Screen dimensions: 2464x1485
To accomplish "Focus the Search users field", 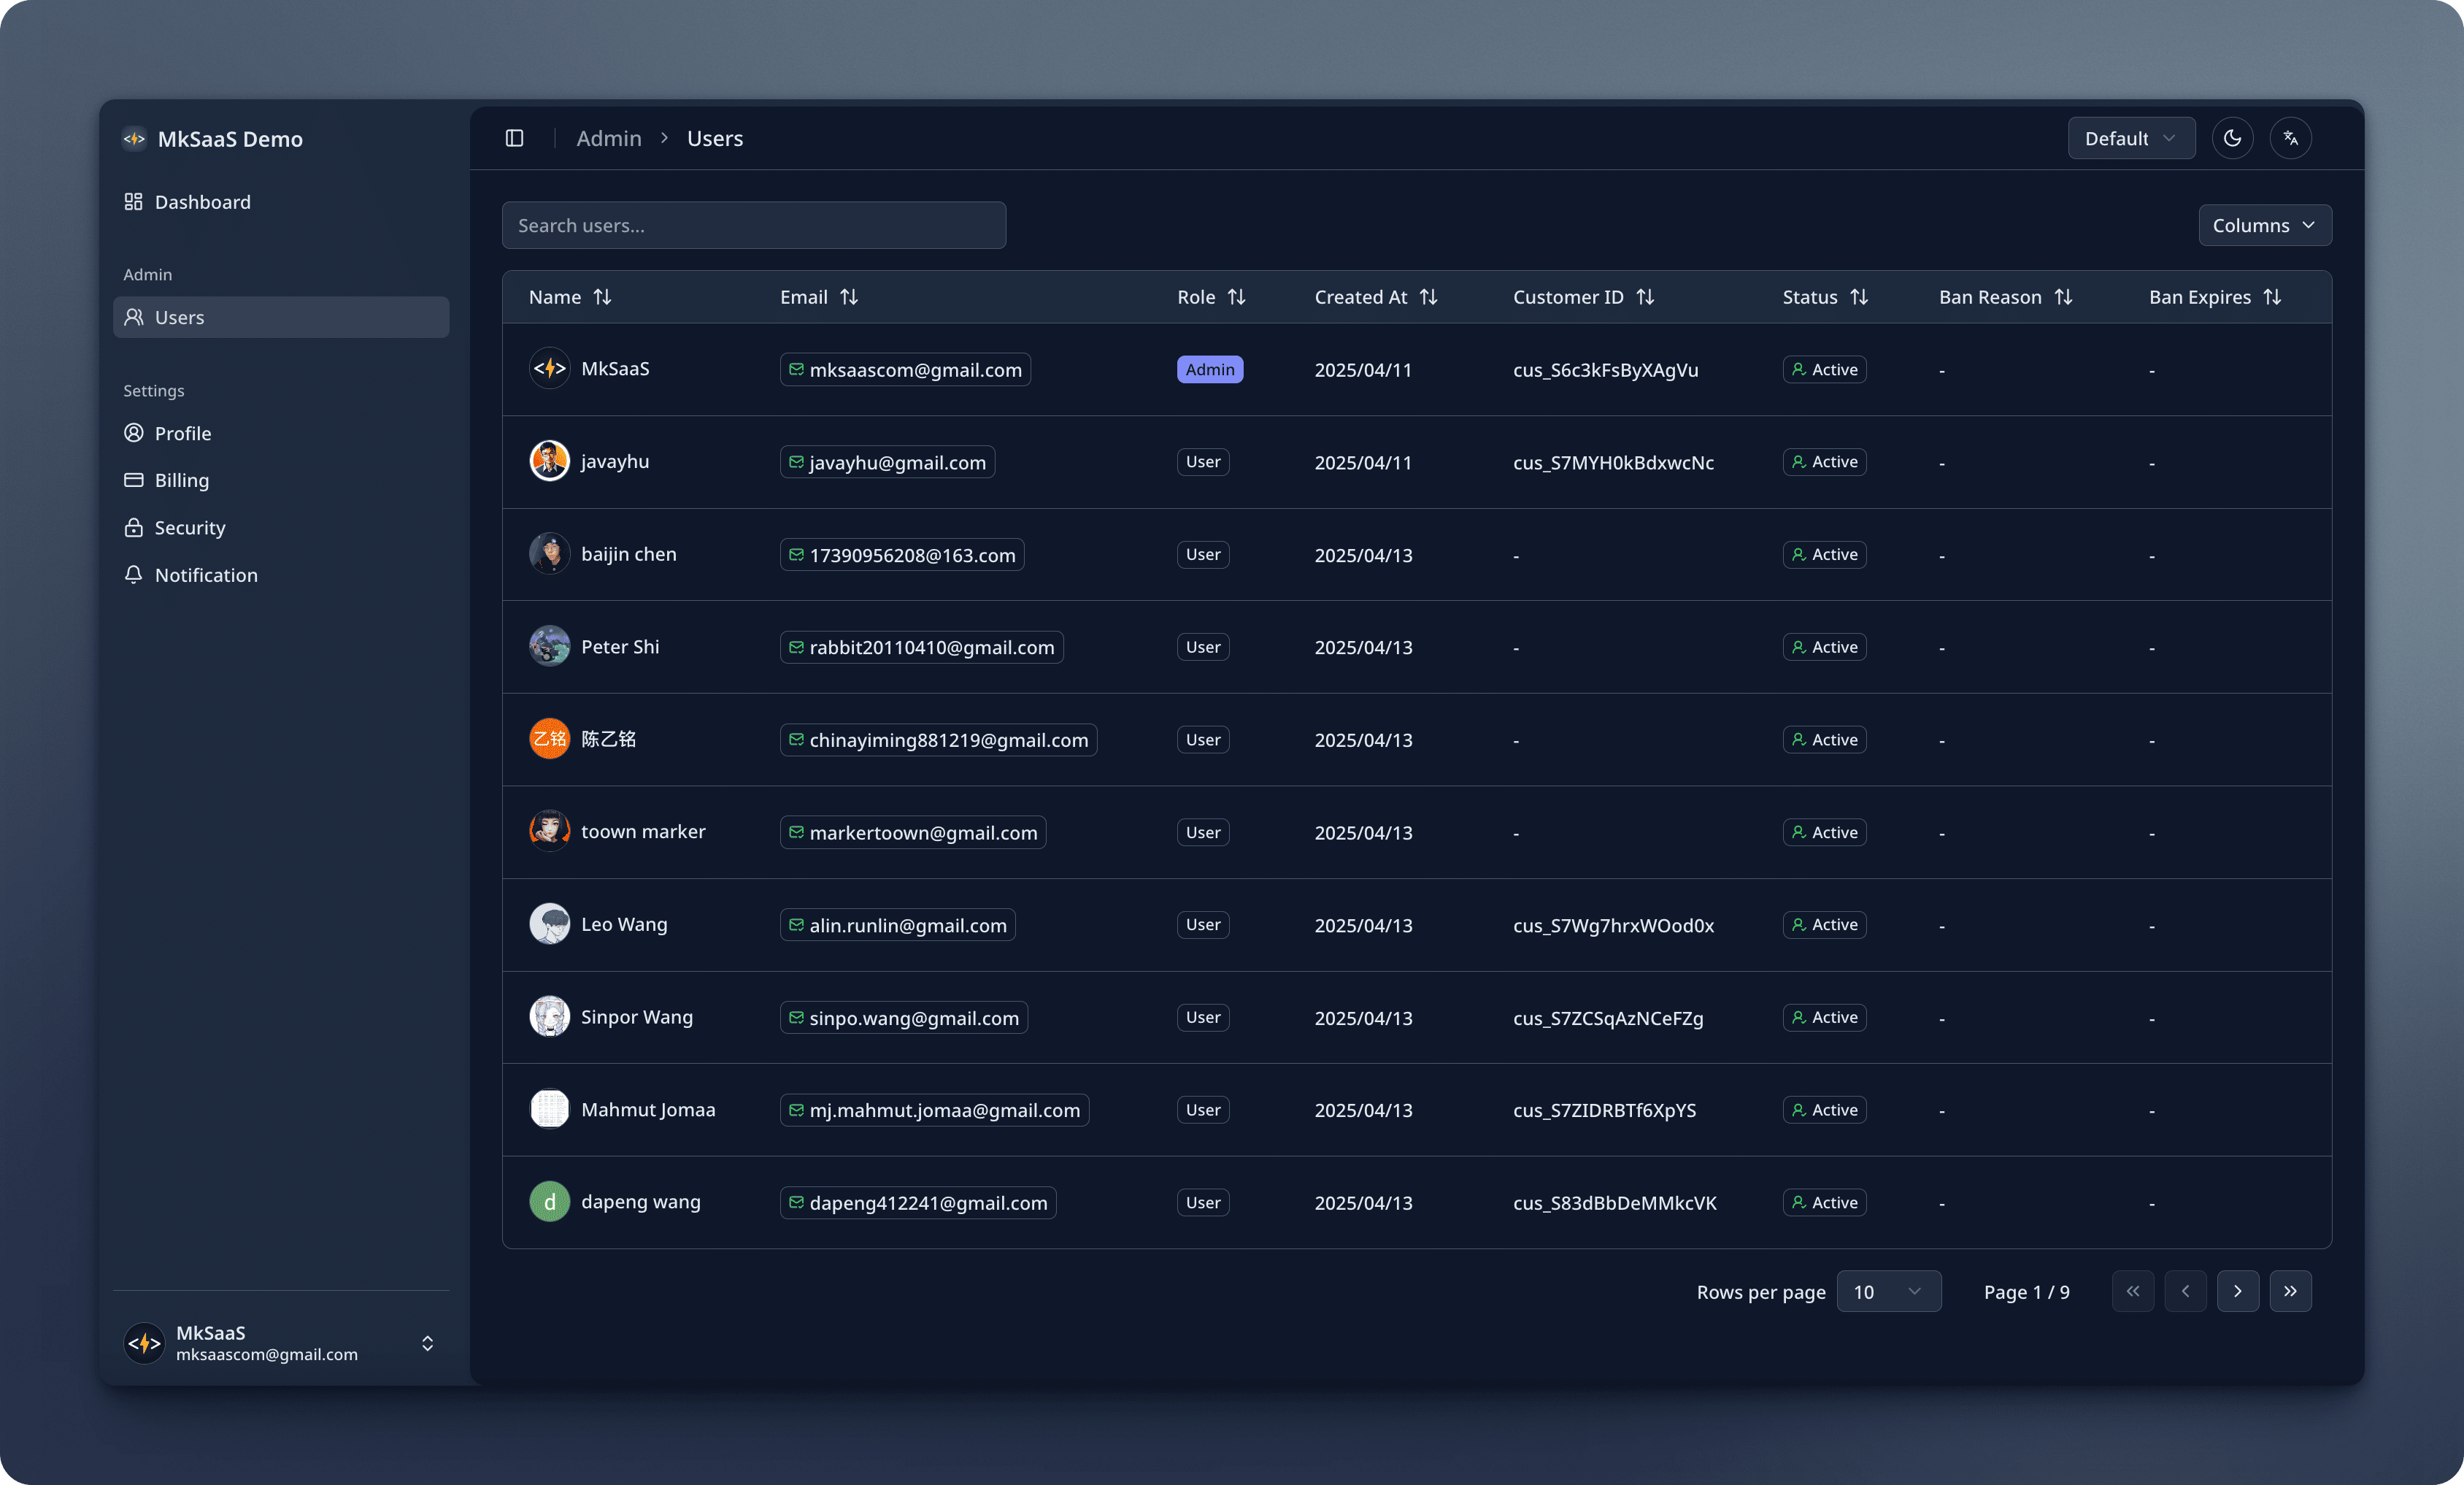I will point(753,225).
